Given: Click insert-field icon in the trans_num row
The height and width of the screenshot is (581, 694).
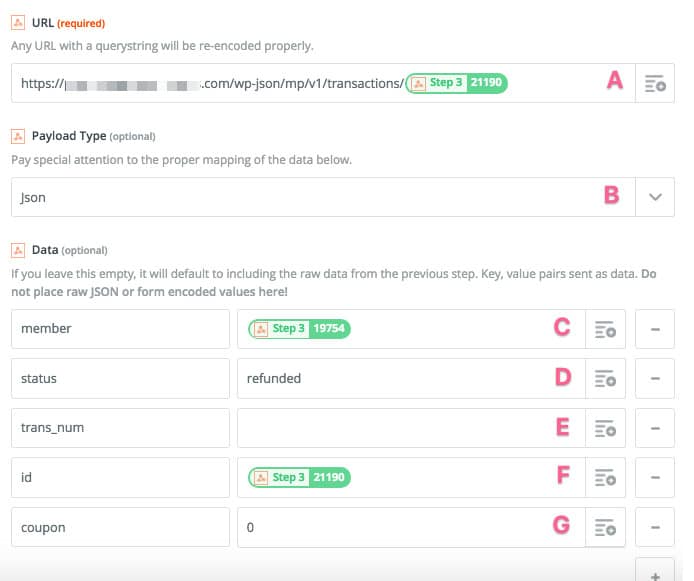Looking at the screenshot, I should tap(605, 428).
